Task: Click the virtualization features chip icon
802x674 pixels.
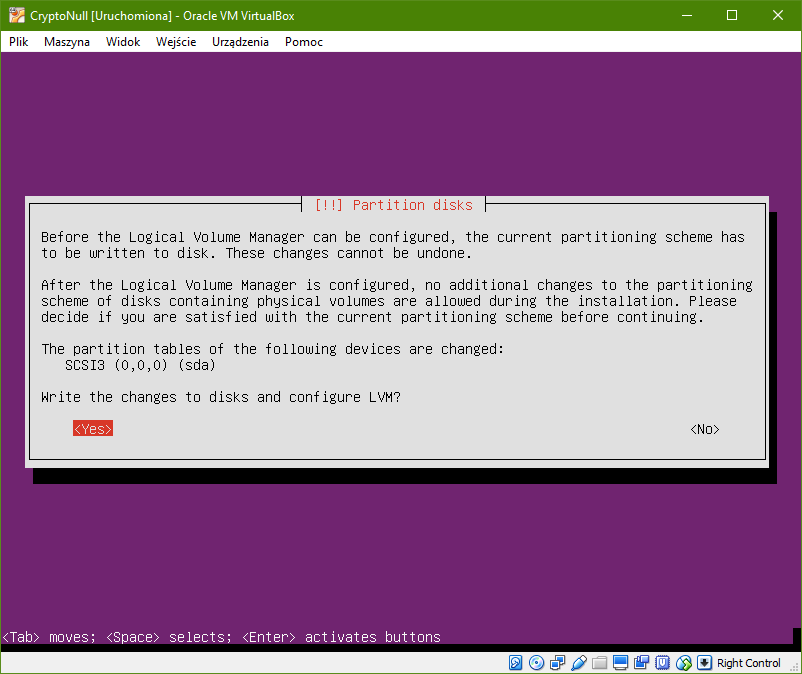Action: coord(662,663)
